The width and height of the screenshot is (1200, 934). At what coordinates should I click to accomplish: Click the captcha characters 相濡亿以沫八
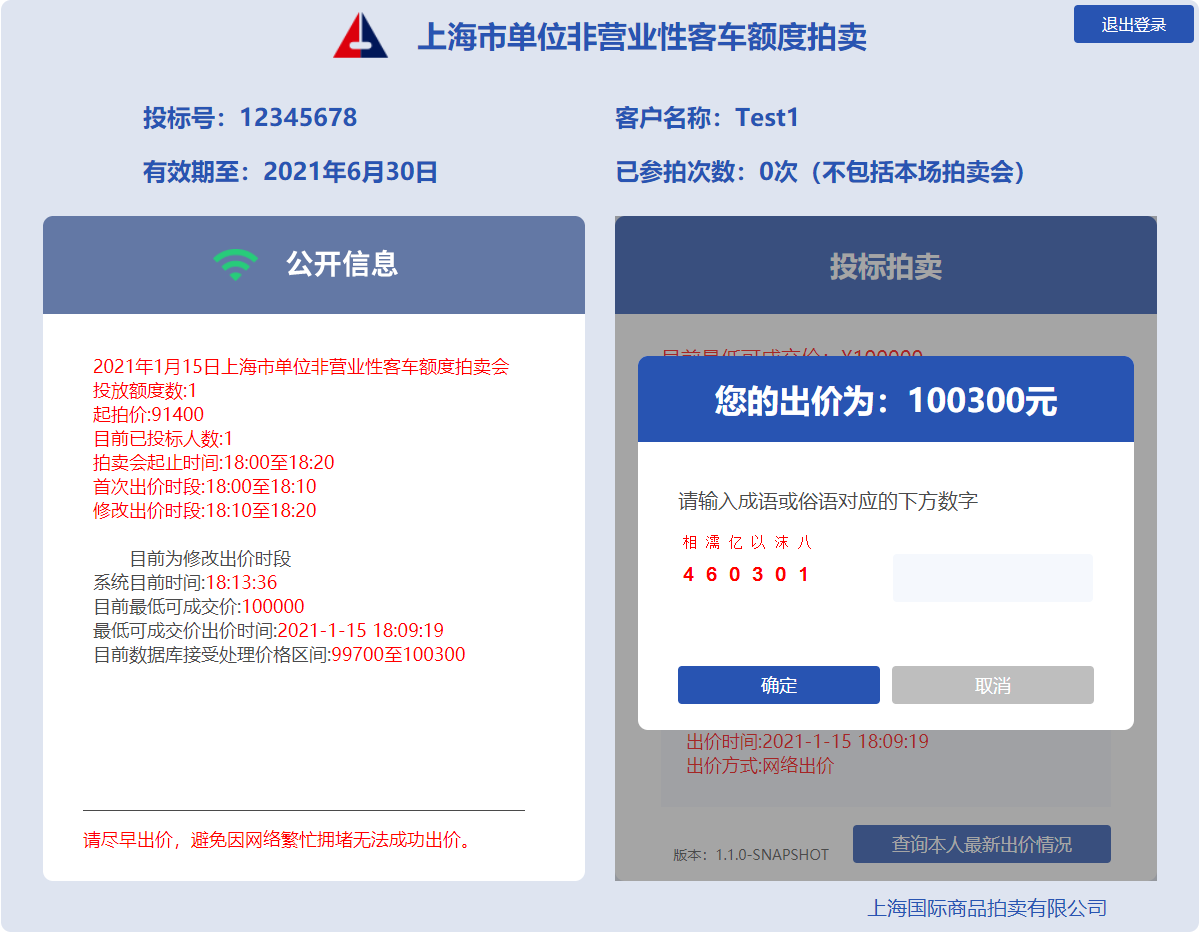(x=747, y=542)
